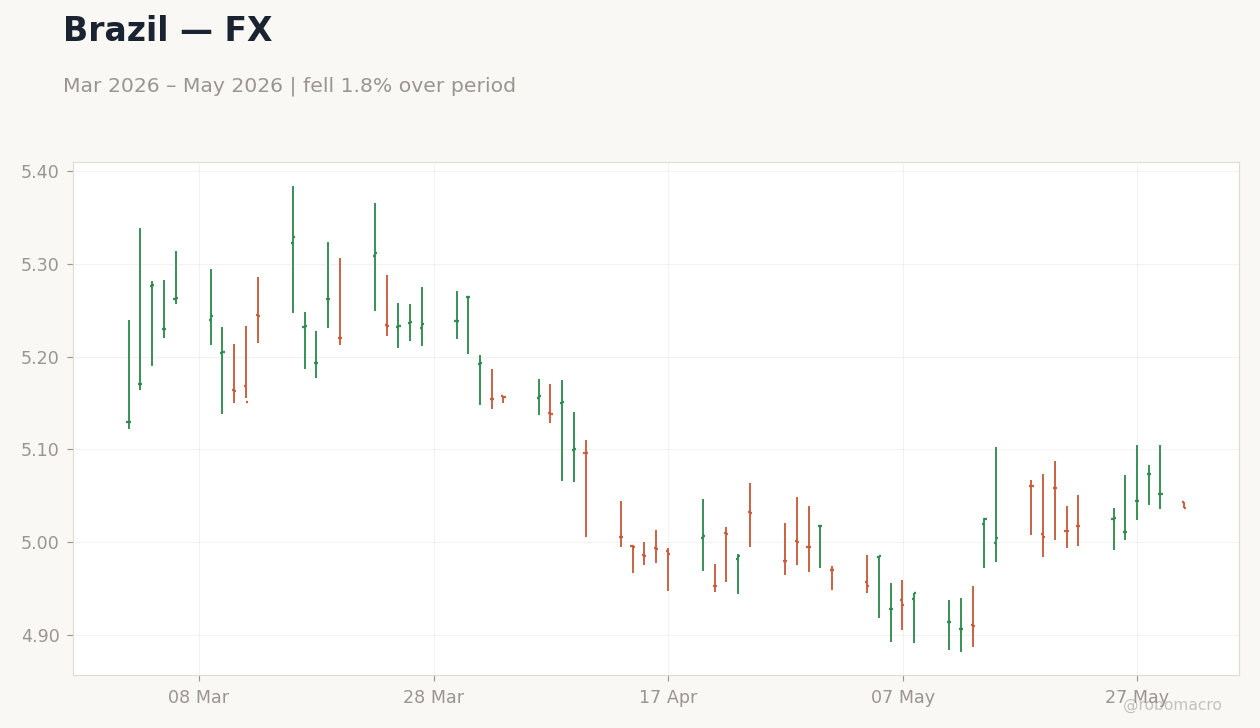1260x728 pixels.
Task: Select the tallest green bar peaking near 5.38
Action: [x=293, y=249]
